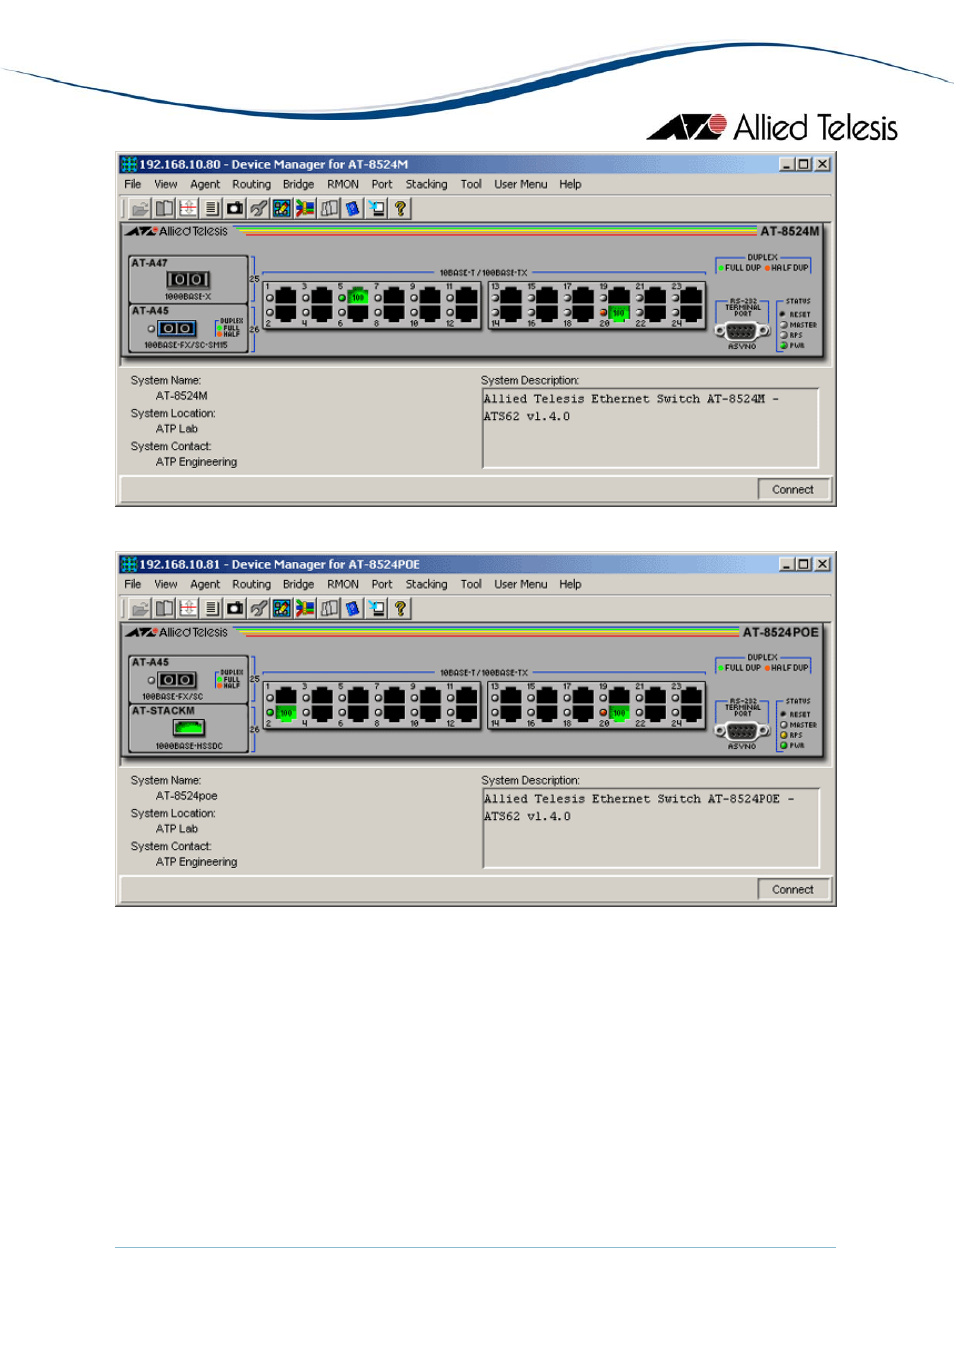Click the red crosshair grid icon in AT-8524M toolbar

coord(188,208)
